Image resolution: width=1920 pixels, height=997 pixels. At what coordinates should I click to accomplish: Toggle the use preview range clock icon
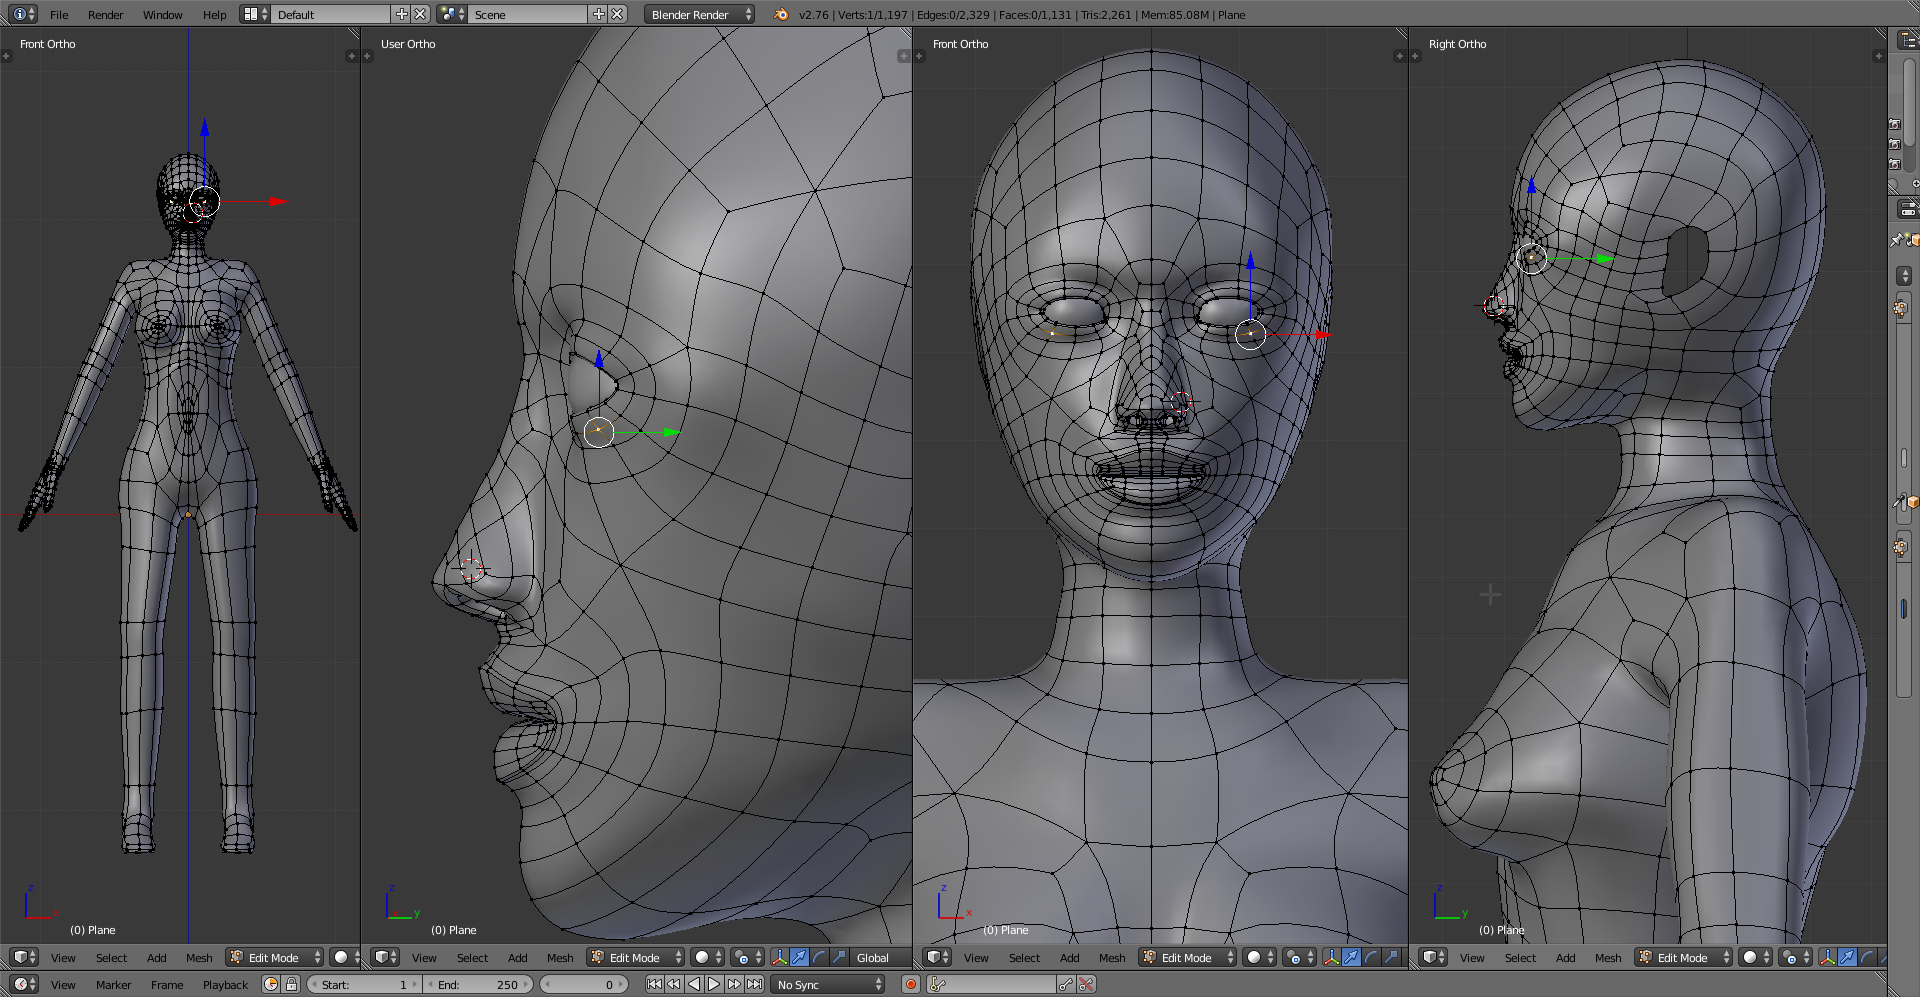[271, 985]
